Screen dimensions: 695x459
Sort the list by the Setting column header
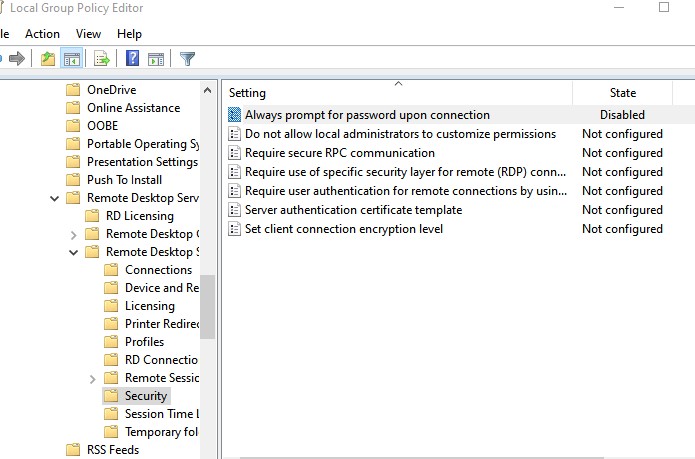396,93
